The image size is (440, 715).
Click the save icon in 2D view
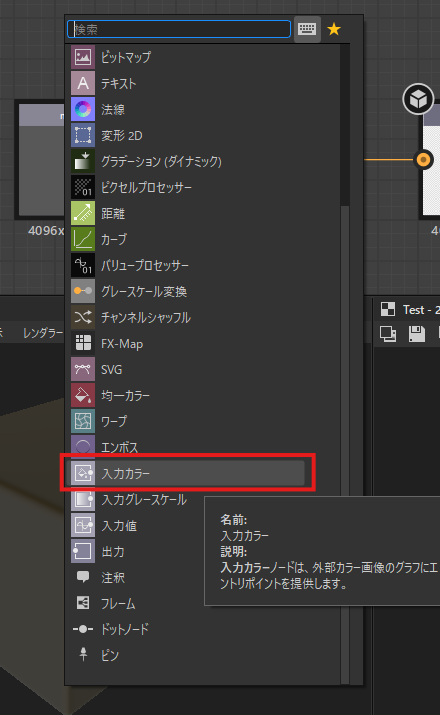click(417, 334)
